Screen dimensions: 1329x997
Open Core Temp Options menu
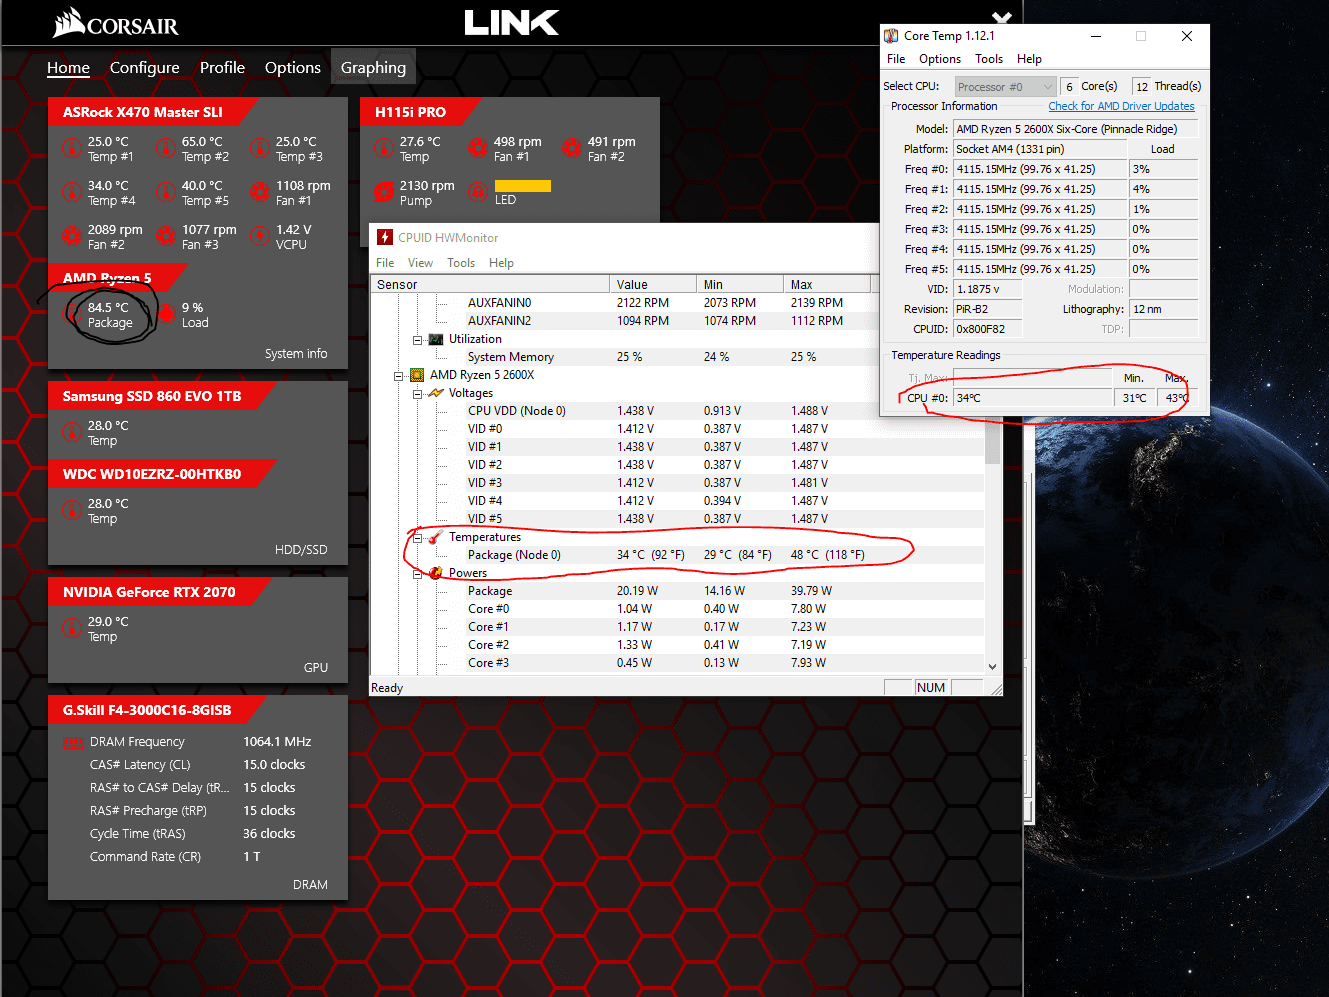click(940, 59)
